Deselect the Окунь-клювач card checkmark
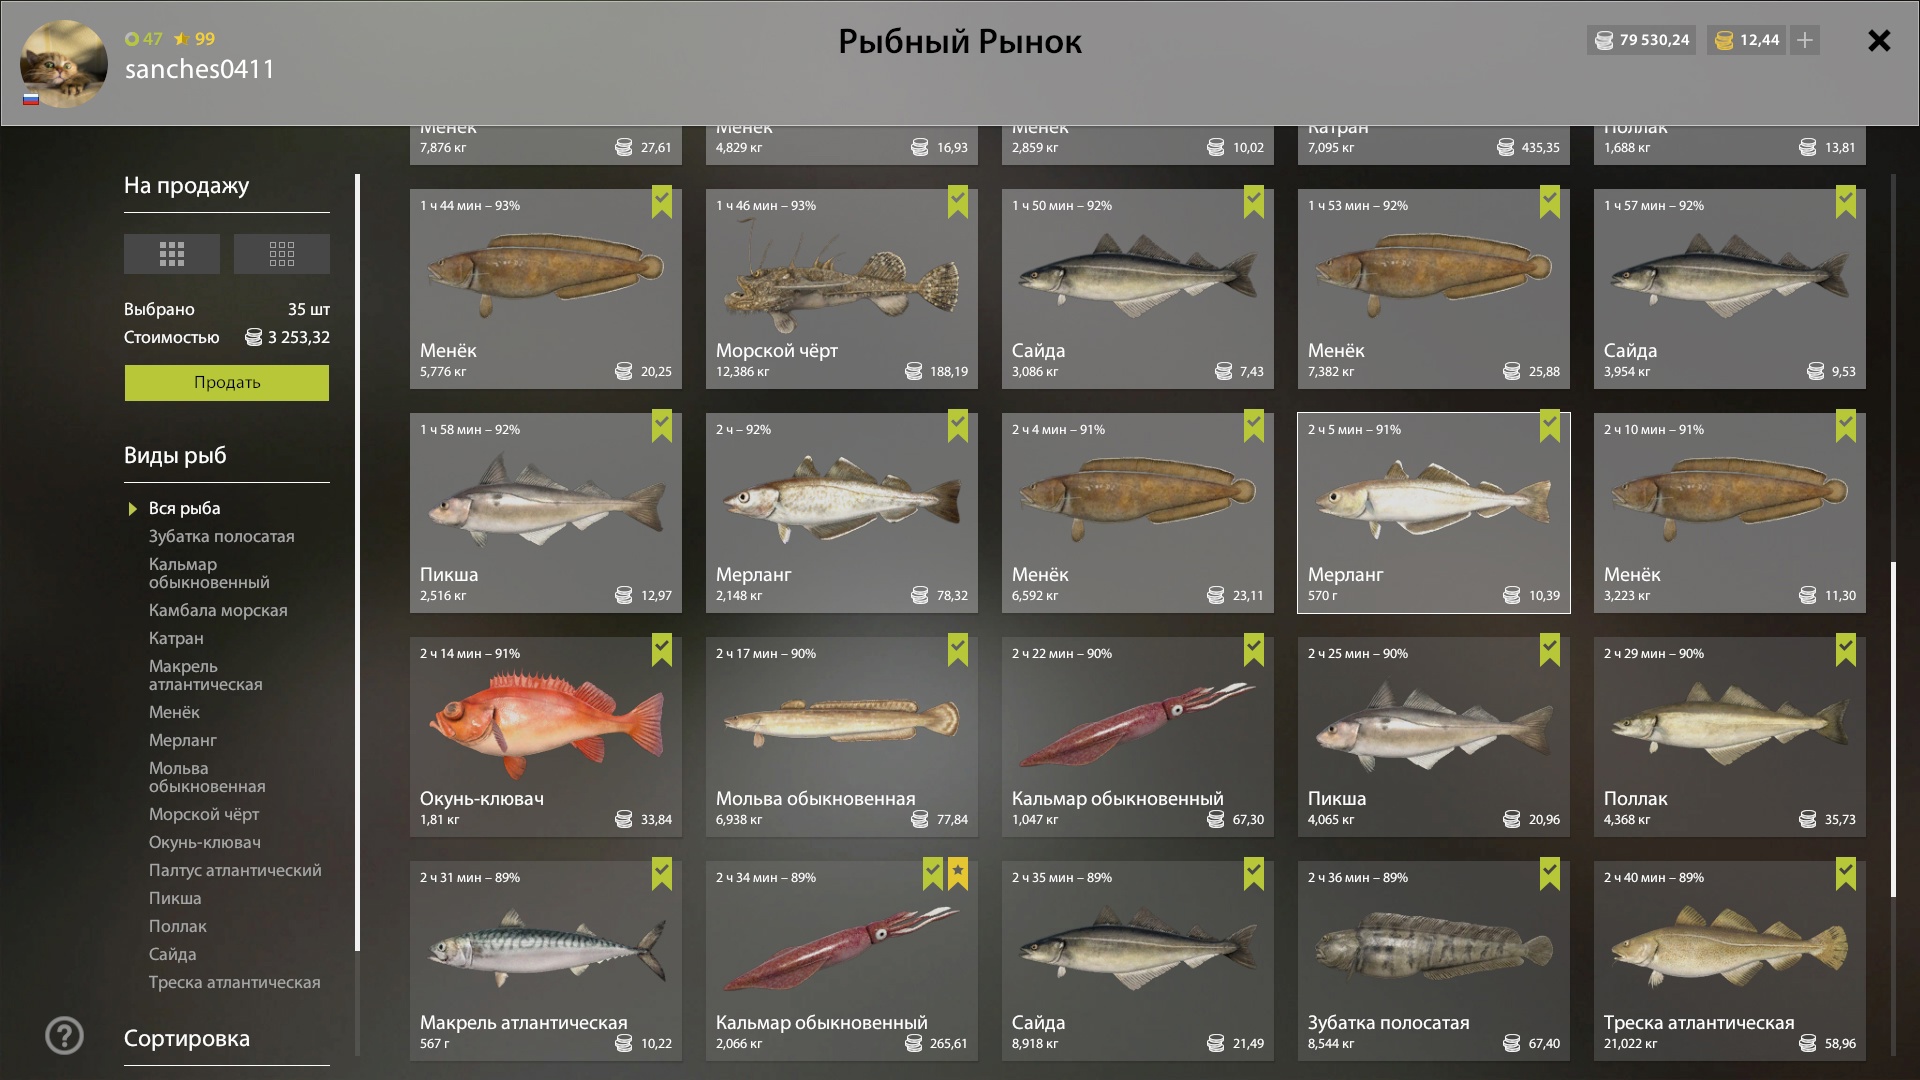 (x=662, y=649)
